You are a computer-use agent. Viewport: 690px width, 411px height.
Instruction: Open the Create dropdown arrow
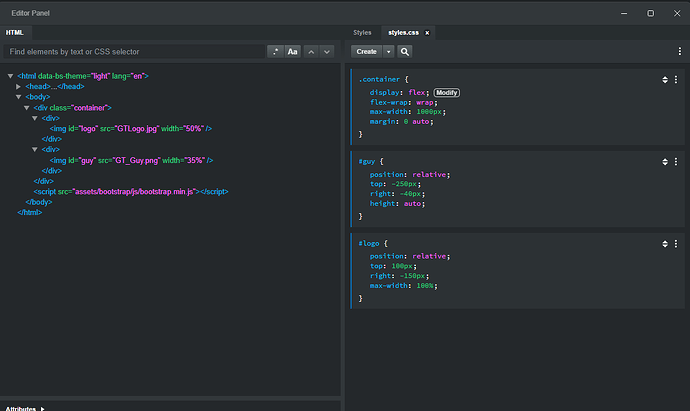(x=389, y=51)
